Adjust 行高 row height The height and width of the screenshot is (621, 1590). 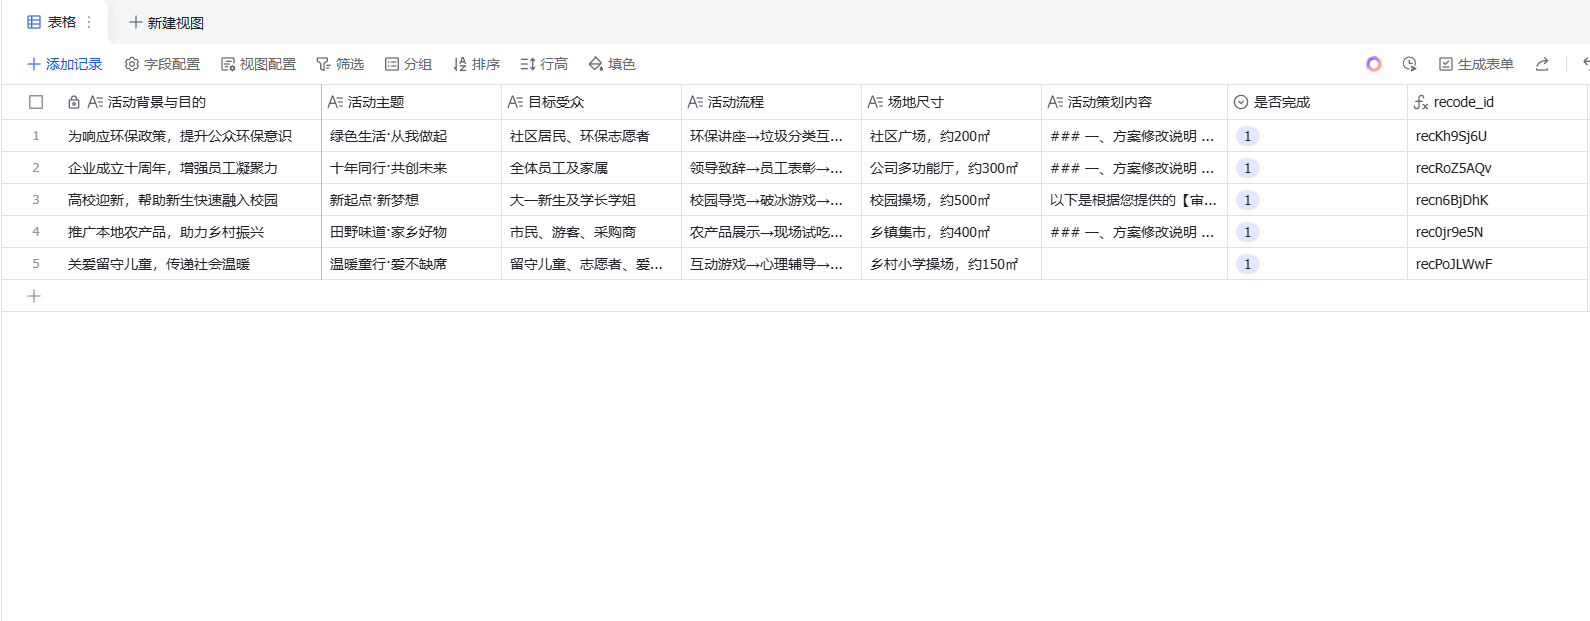(544, 64)
